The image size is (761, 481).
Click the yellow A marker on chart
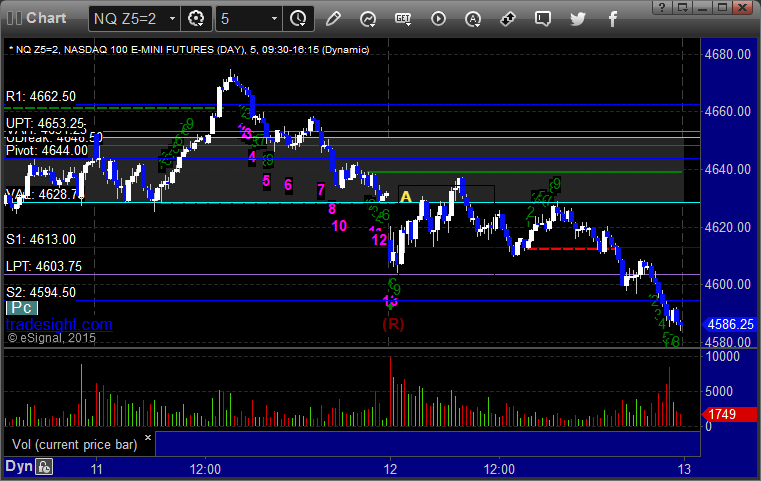tap(406, 197)
